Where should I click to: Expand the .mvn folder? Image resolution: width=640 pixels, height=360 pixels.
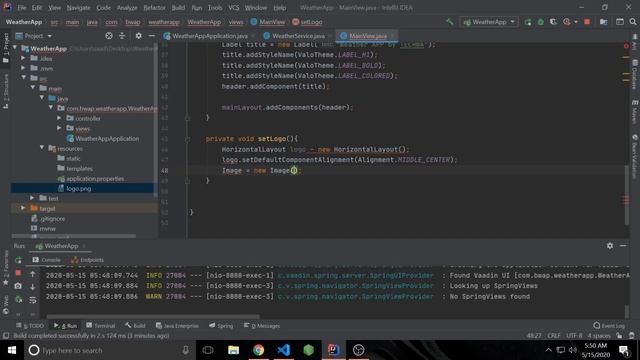(23, 68)
